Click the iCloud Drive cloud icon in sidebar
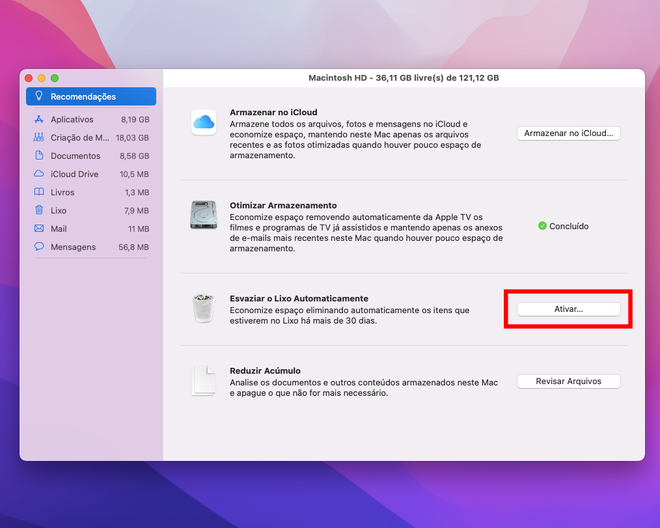The width and height of the screenshot is (660, 528). 39,173
